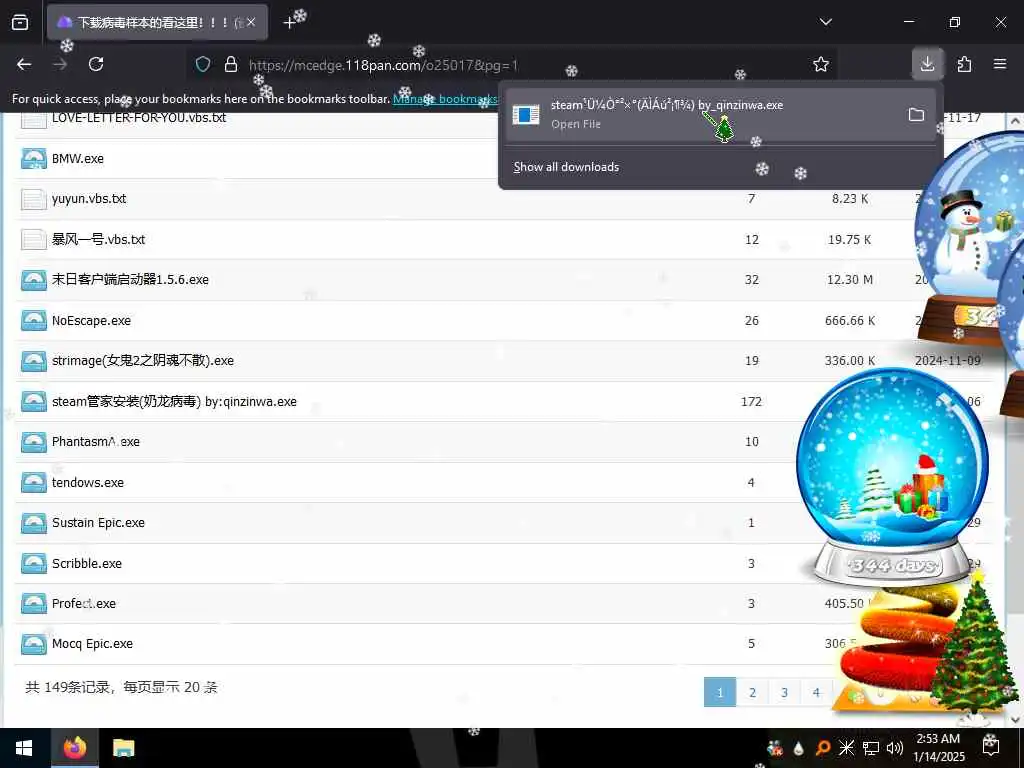
Task: Click the Firefox View icon
Action: click(20, 22)
